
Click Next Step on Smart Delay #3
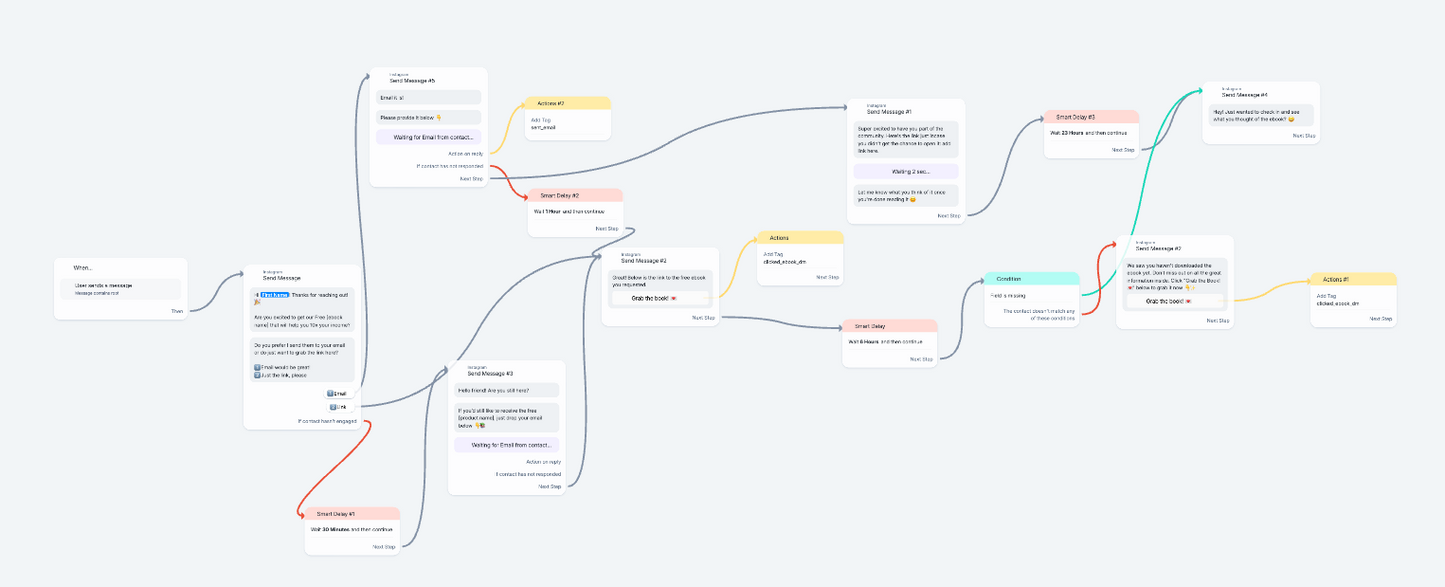tap(1123, 149)
